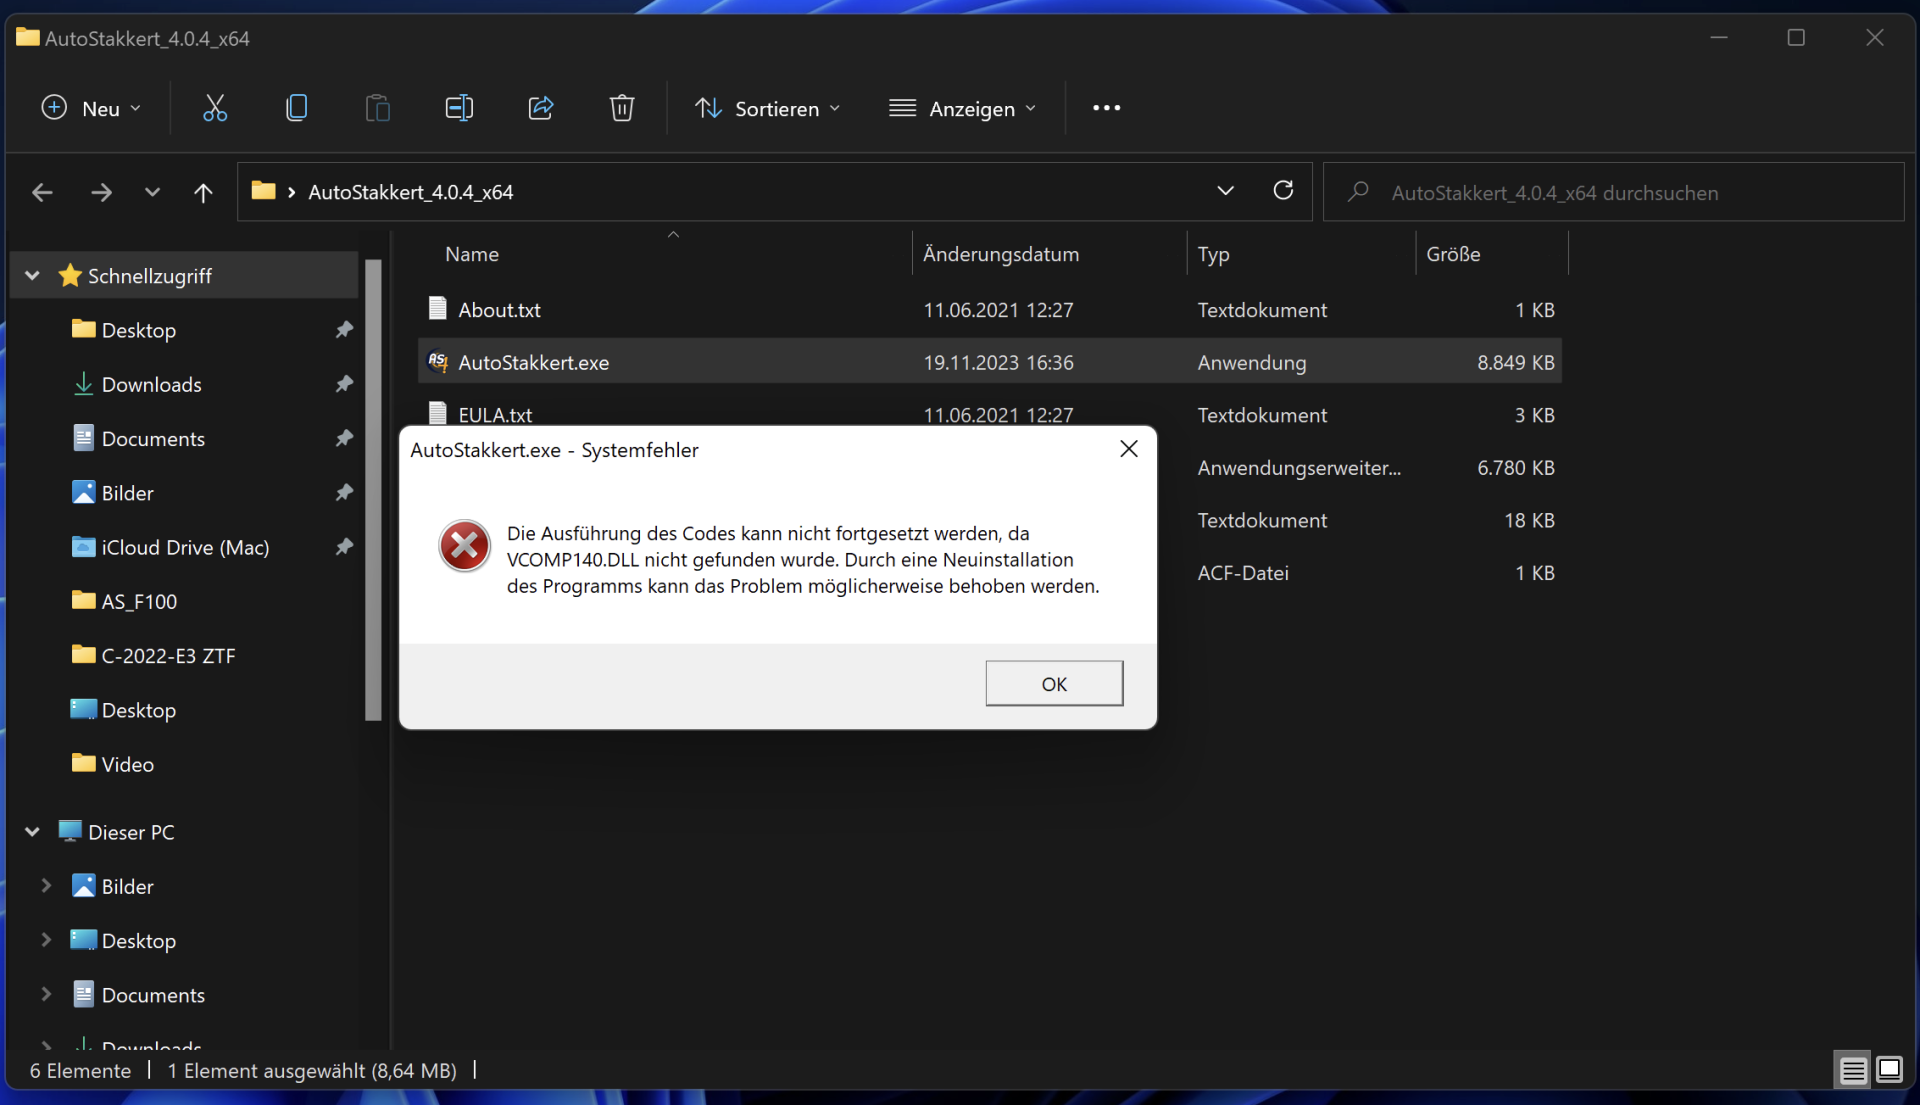Expand the address bar history dropdown
This screenshot has height=1105, width=1920.
1225,190
